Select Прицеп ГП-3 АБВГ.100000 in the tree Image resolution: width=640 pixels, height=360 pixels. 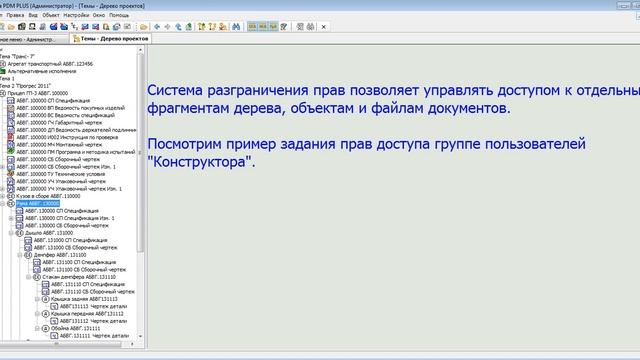pyautogui.click(x=38, y=93)
